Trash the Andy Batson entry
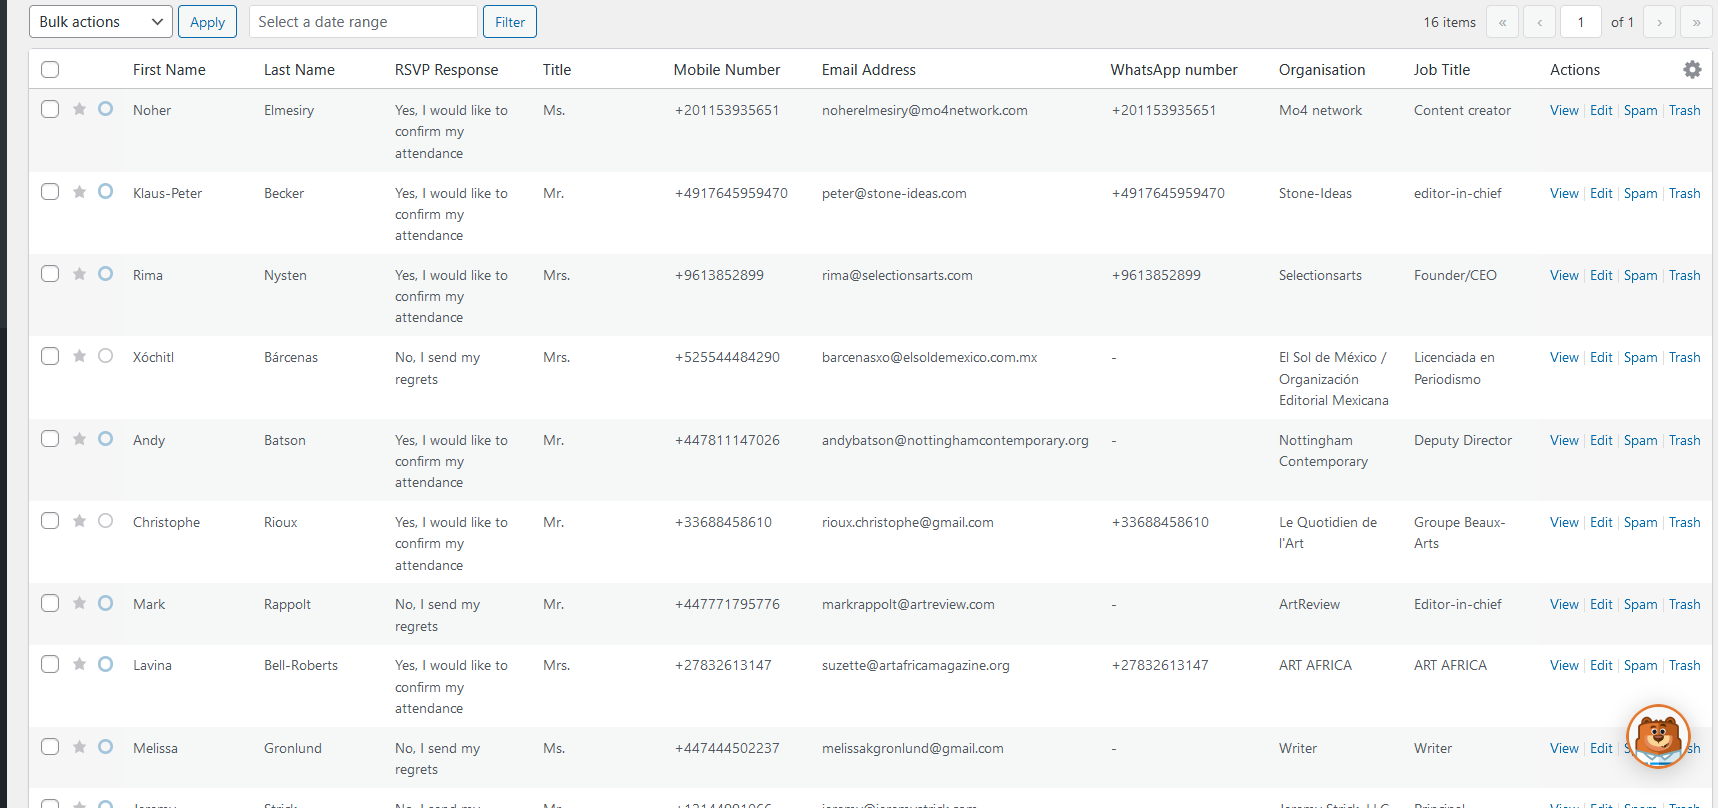 pos(1684,440)
